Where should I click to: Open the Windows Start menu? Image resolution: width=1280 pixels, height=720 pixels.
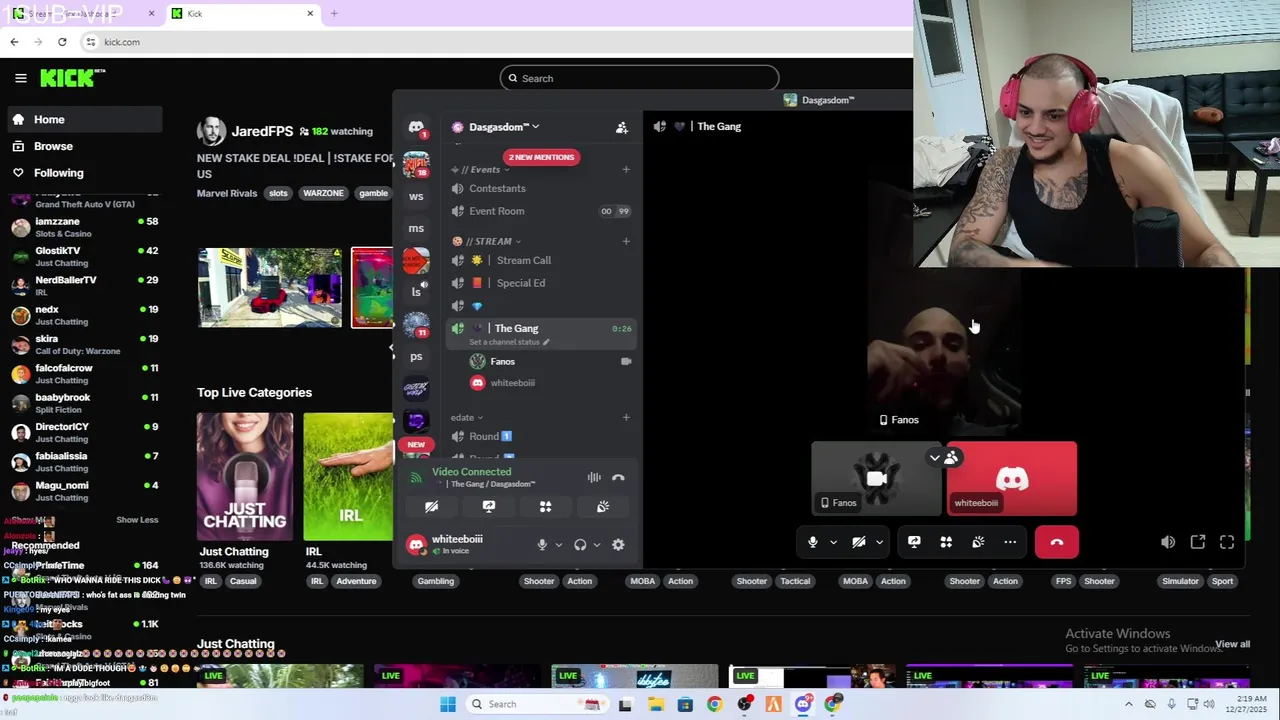(x=448, y=704)
